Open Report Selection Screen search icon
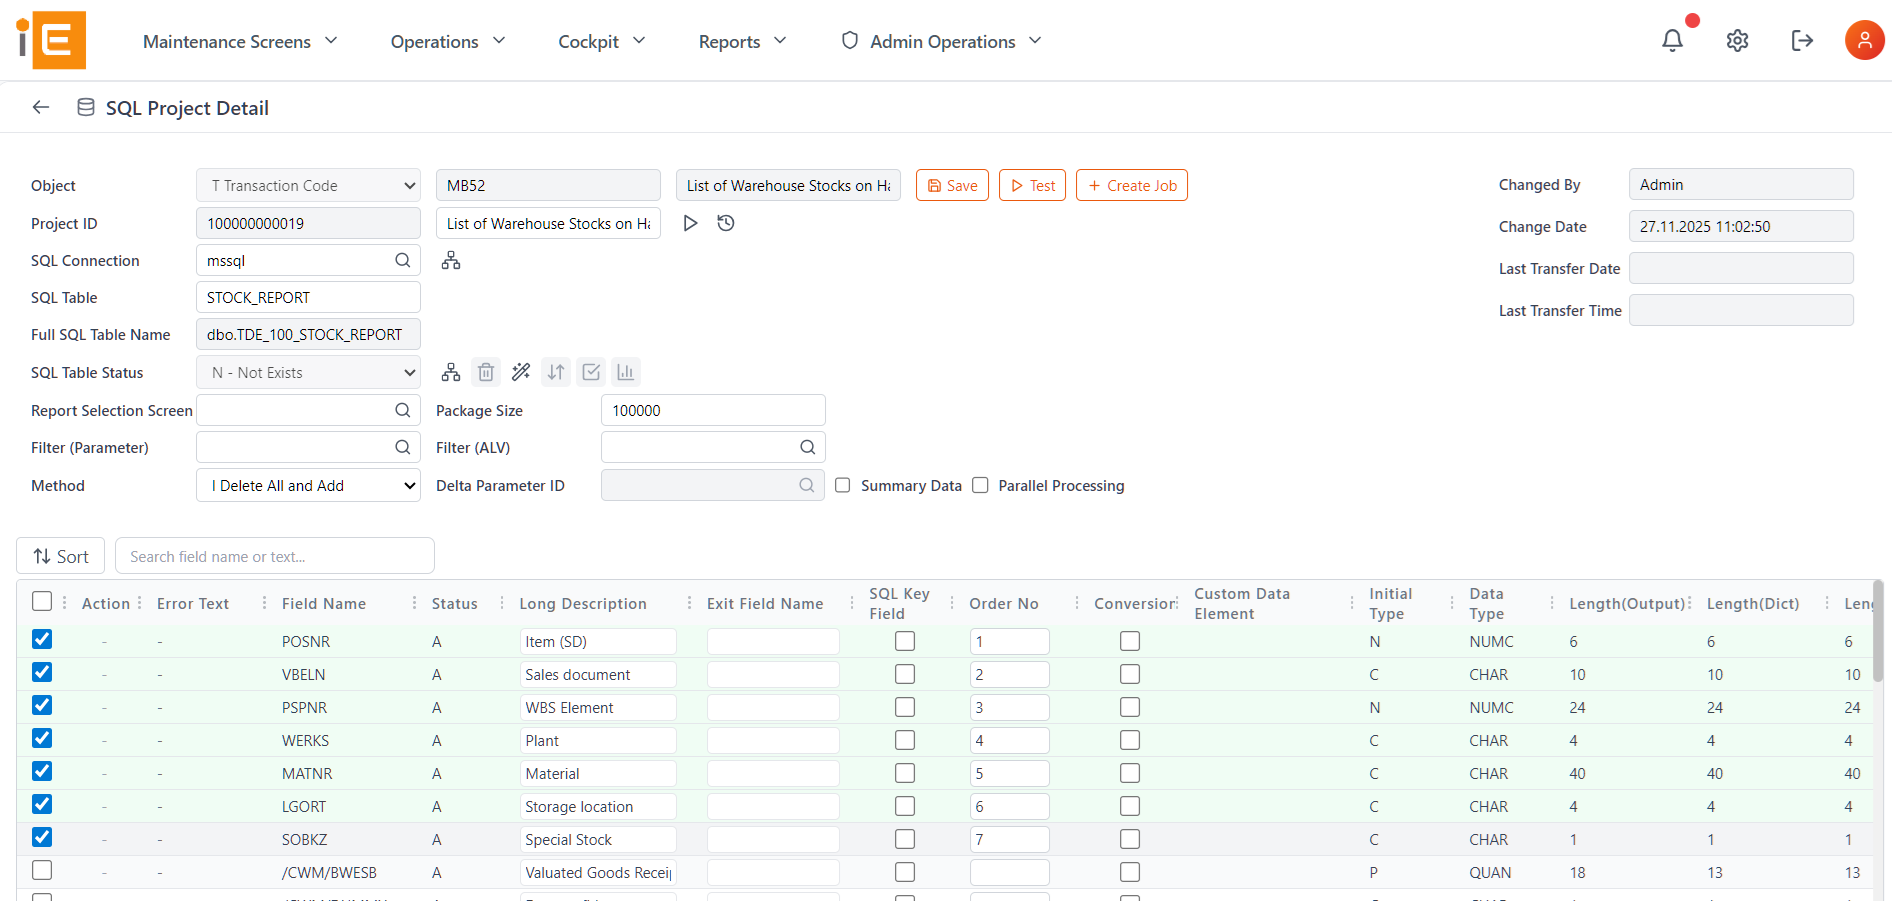The width and height of the screenshot is (1892, 901). tap(403, 410)
